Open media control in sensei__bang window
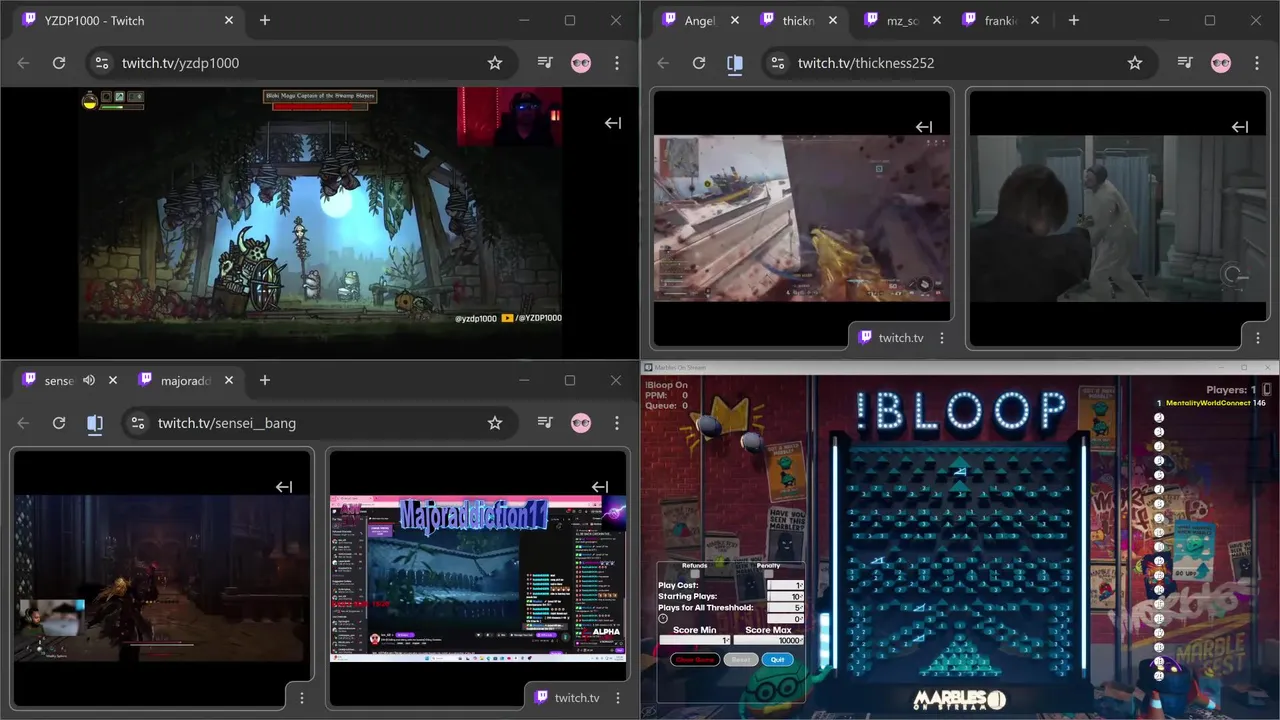 (545, 423)
